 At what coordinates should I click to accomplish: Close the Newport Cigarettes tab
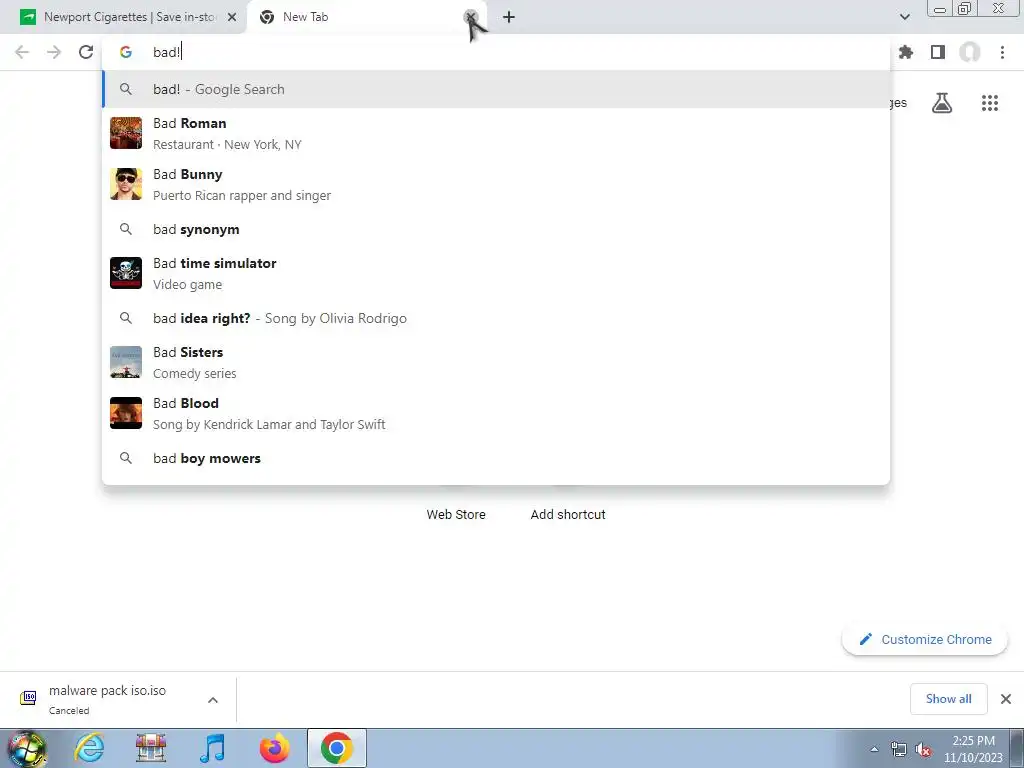point(231,17)
